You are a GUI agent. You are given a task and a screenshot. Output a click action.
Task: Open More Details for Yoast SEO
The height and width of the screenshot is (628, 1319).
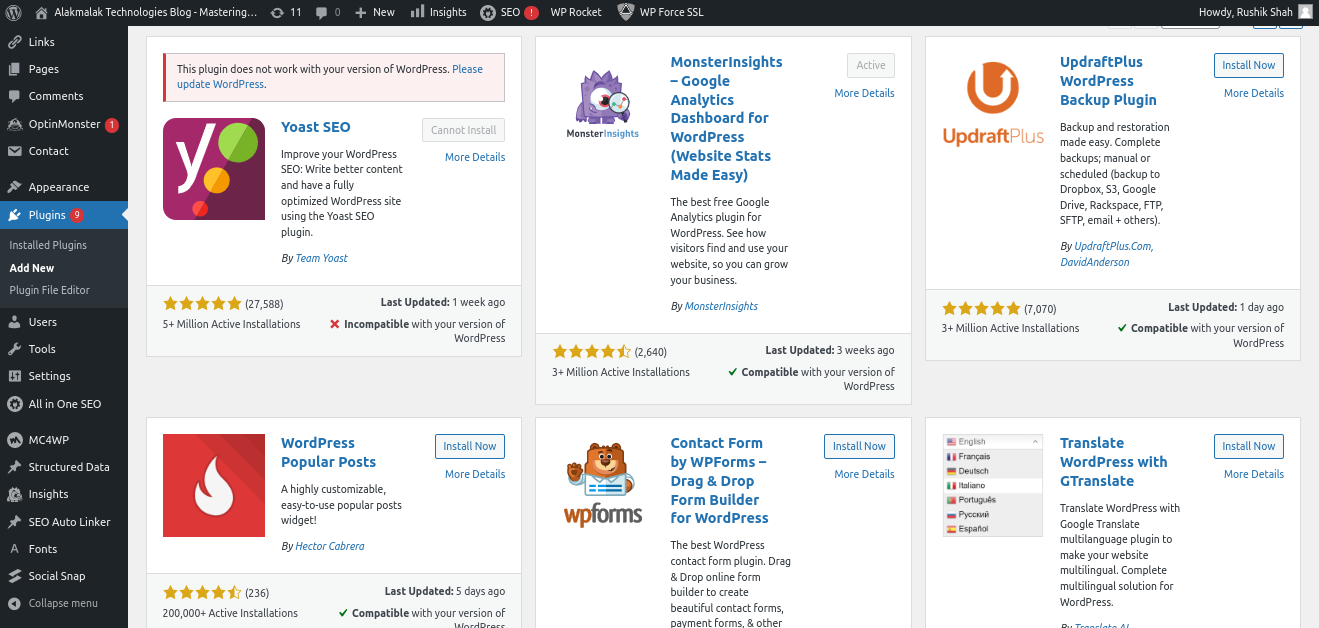[475, 157]
